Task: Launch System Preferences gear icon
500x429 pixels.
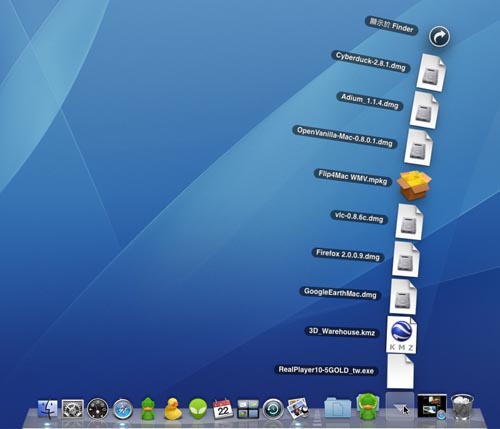Action: tap(73, 408)
